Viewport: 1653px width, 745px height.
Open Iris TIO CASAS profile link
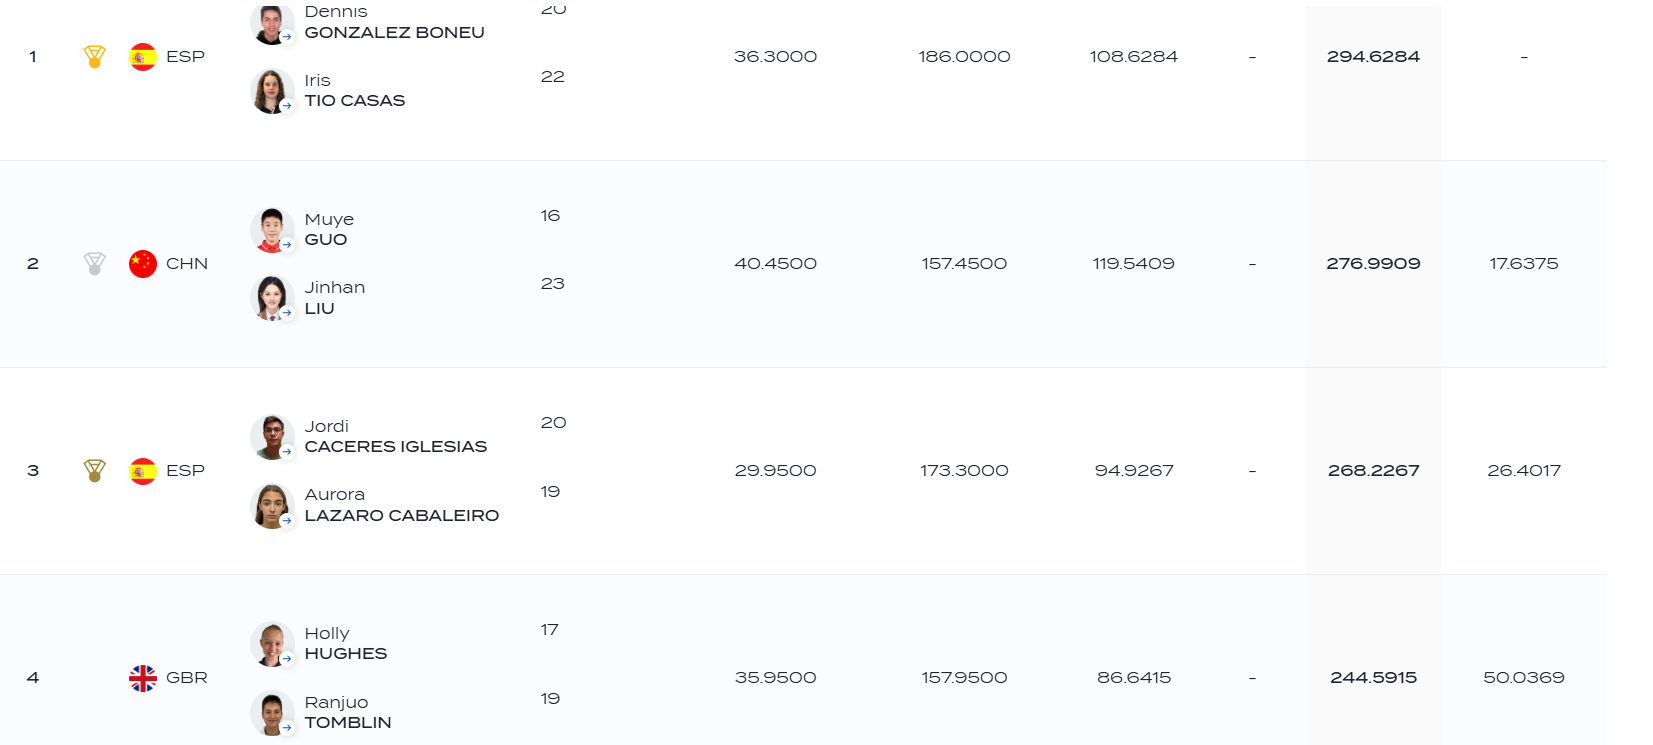click(x=355, y=91)
